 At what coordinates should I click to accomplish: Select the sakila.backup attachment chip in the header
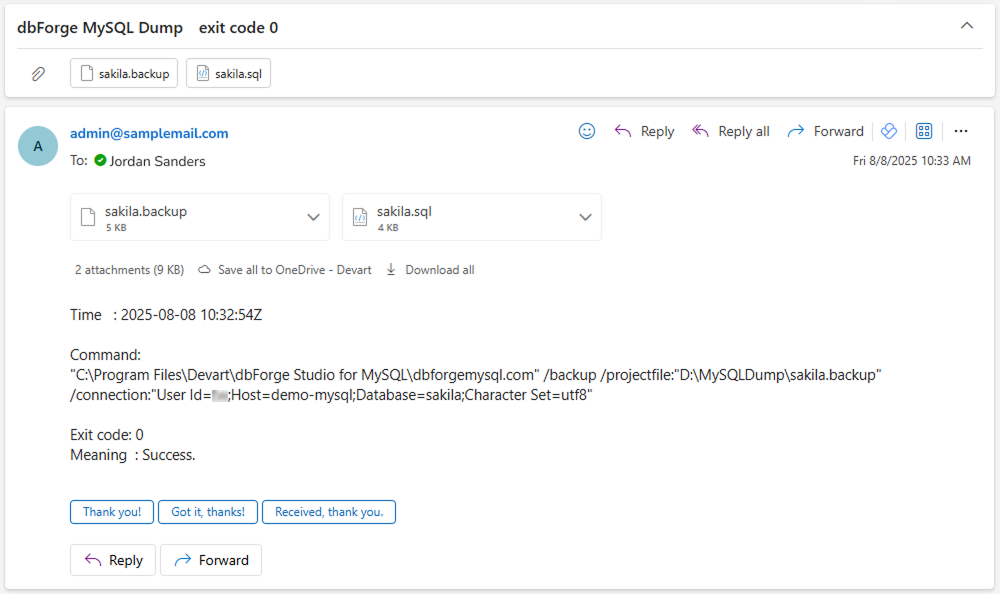(x=123, y=72)
